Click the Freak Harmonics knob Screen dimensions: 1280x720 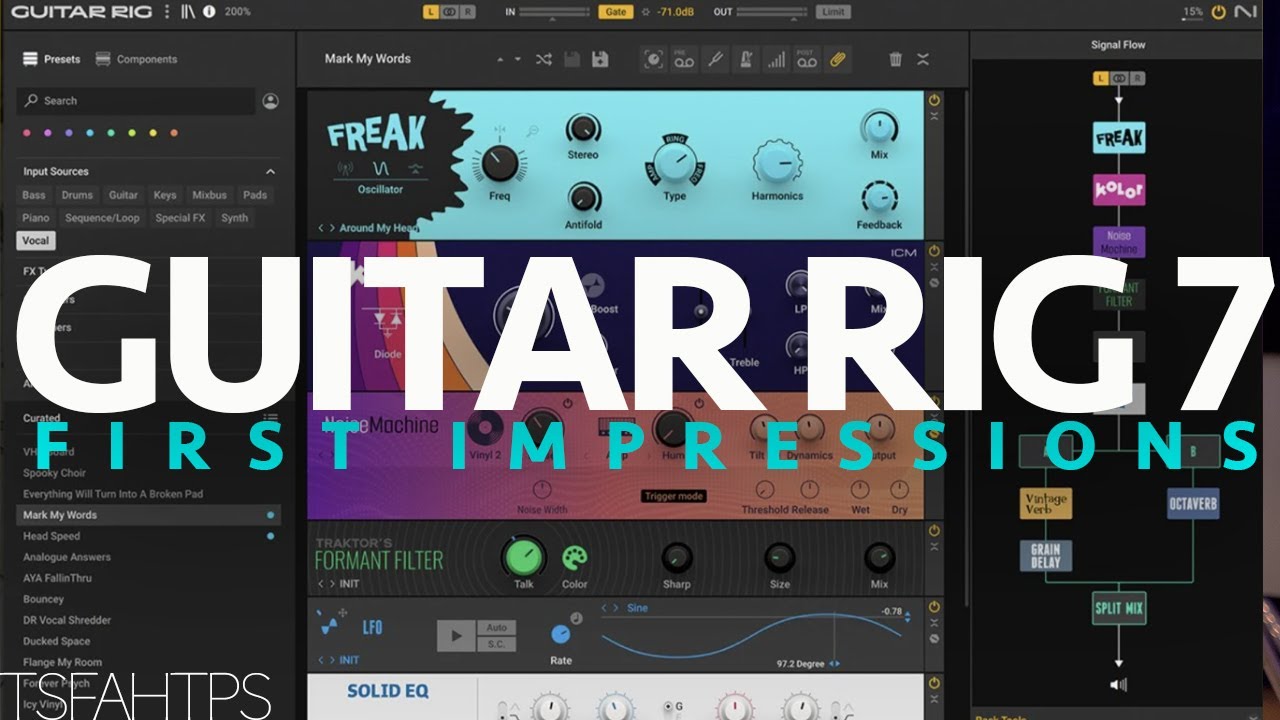click(777, 162)
